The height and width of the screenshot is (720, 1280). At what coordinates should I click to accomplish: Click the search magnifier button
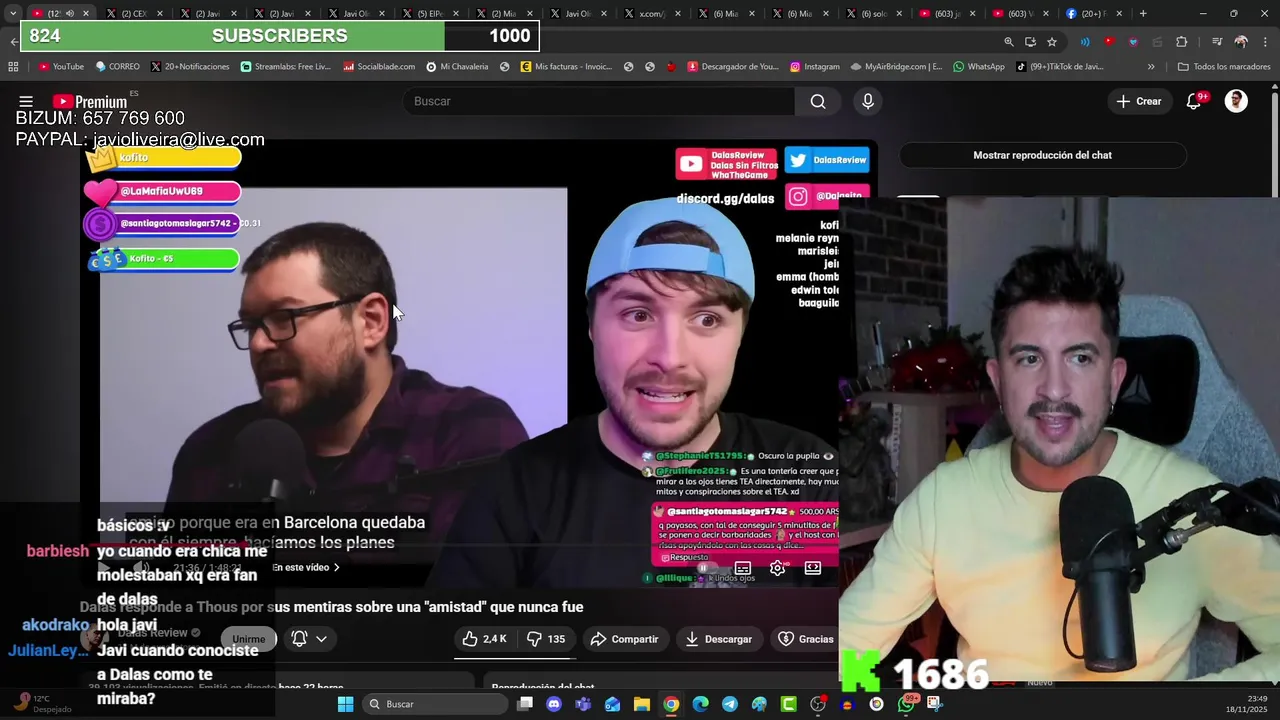click(818, 101)
